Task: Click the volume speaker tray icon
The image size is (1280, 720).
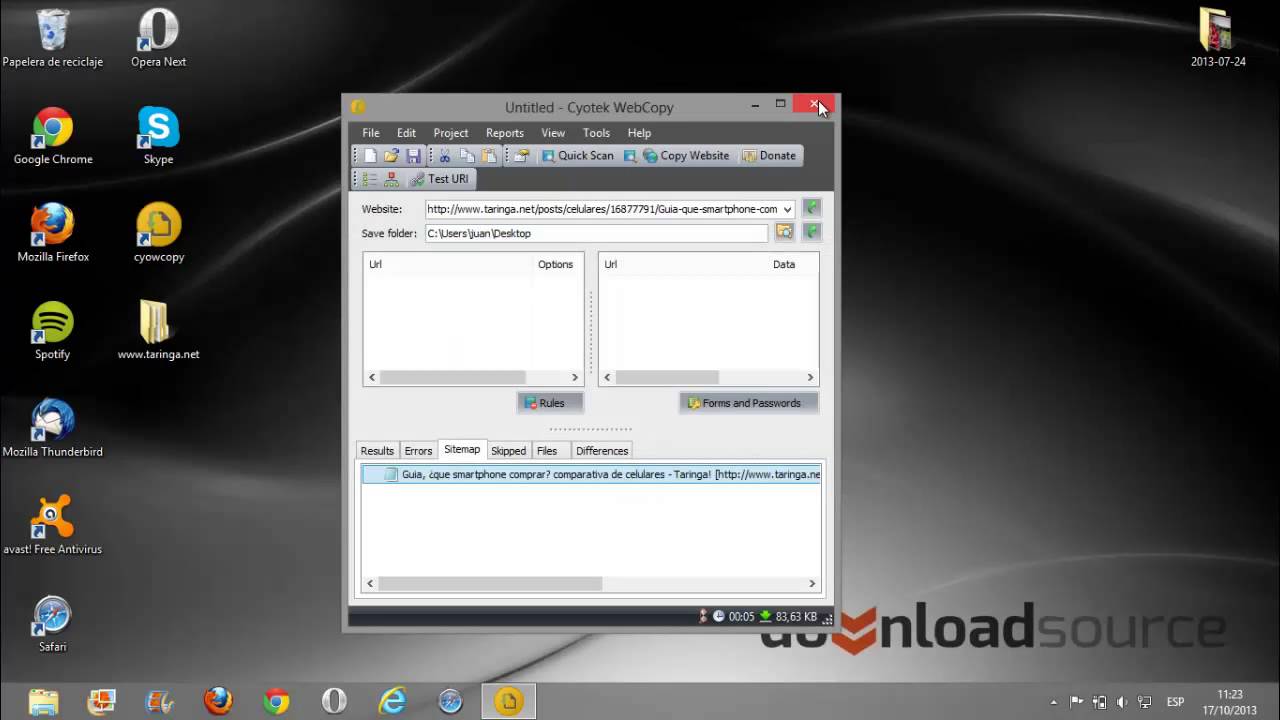Action: pyautogui.click(x=1122, y=701)
